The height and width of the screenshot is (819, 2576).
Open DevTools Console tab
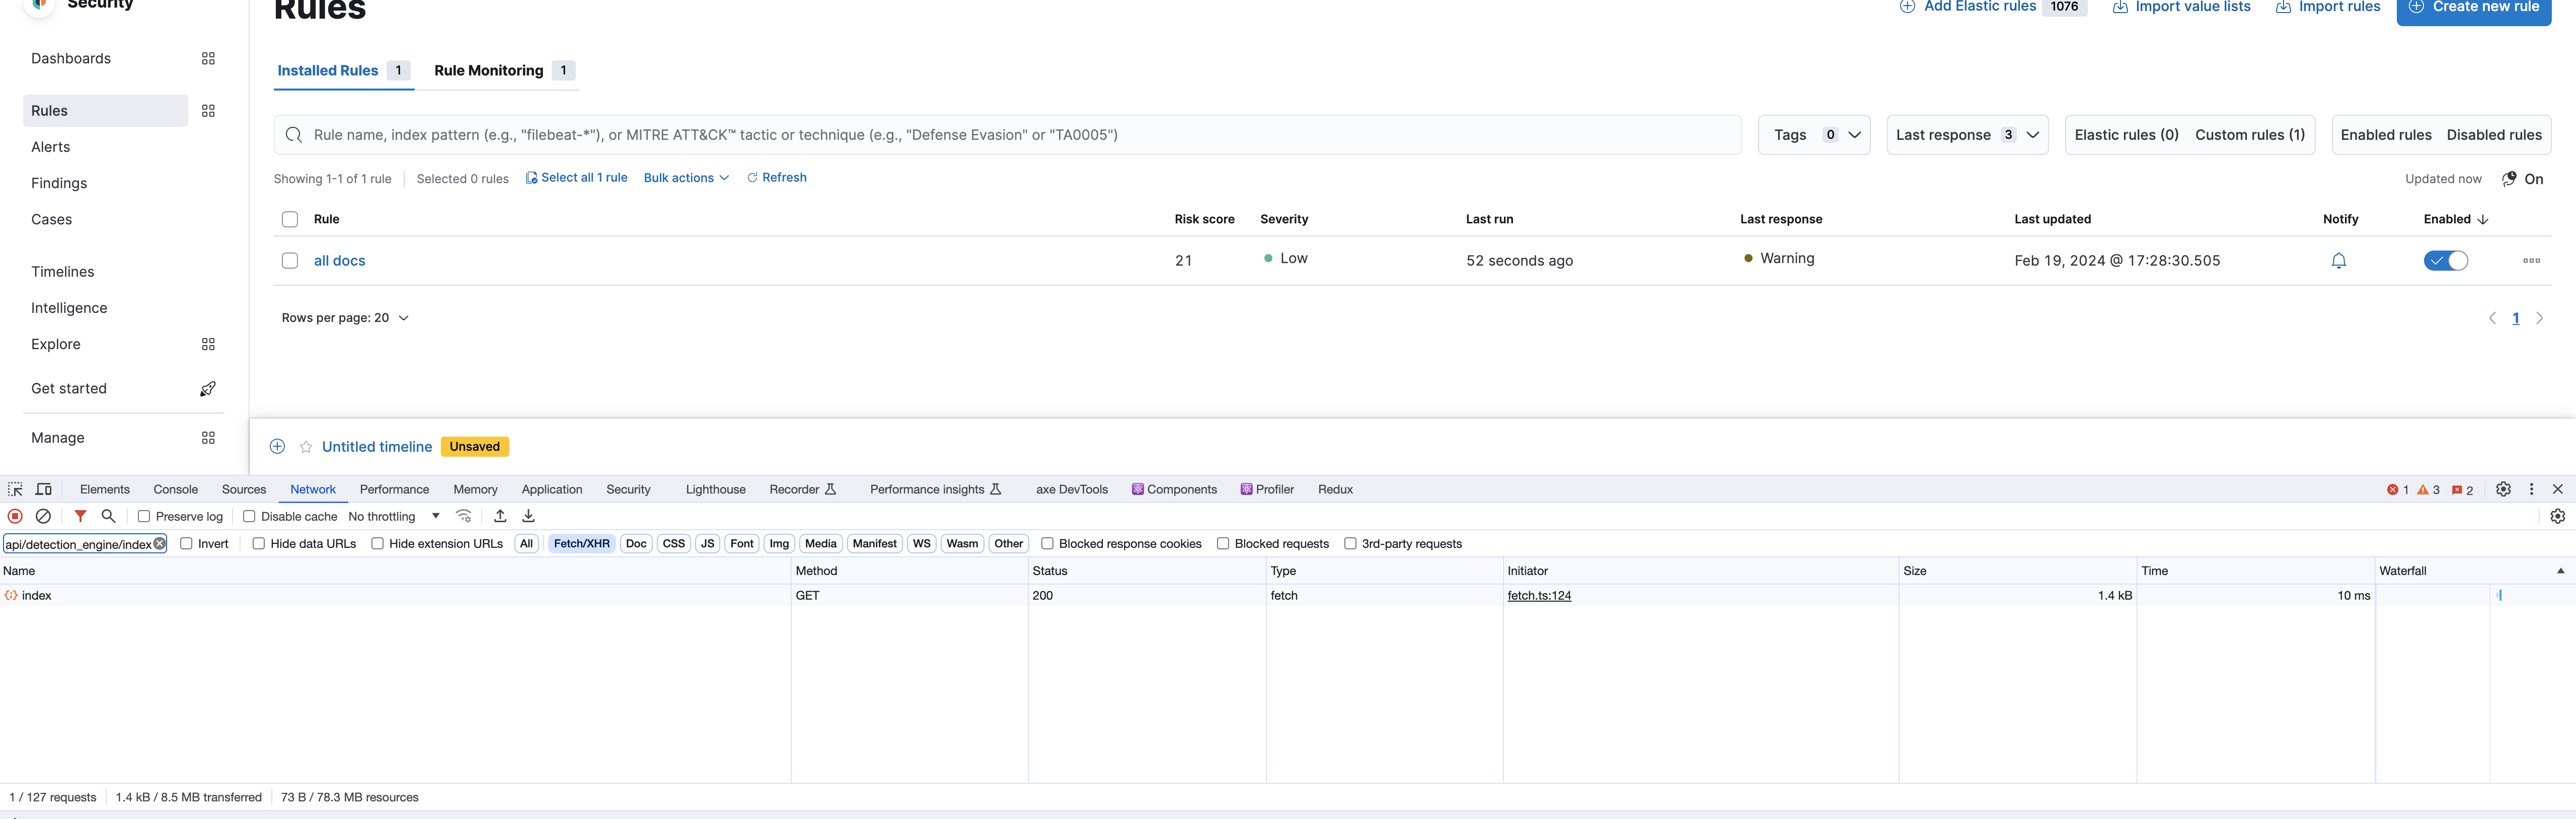[x=175, y=490]
